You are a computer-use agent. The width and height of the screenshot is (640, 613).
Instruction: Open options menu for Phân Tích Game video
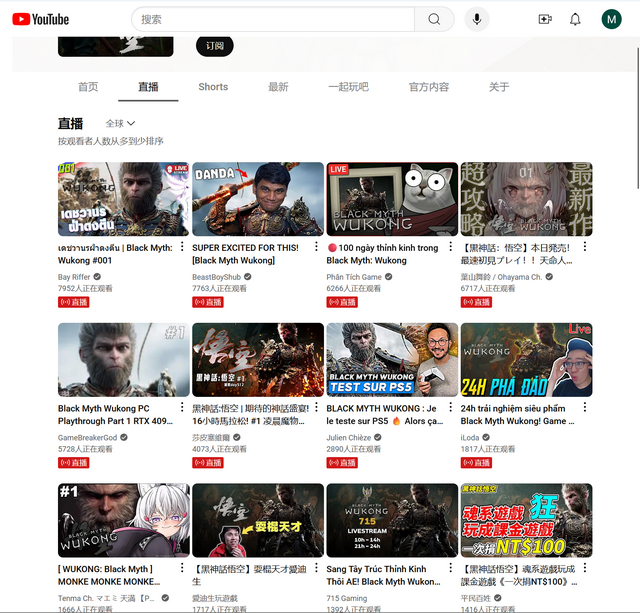451,247
